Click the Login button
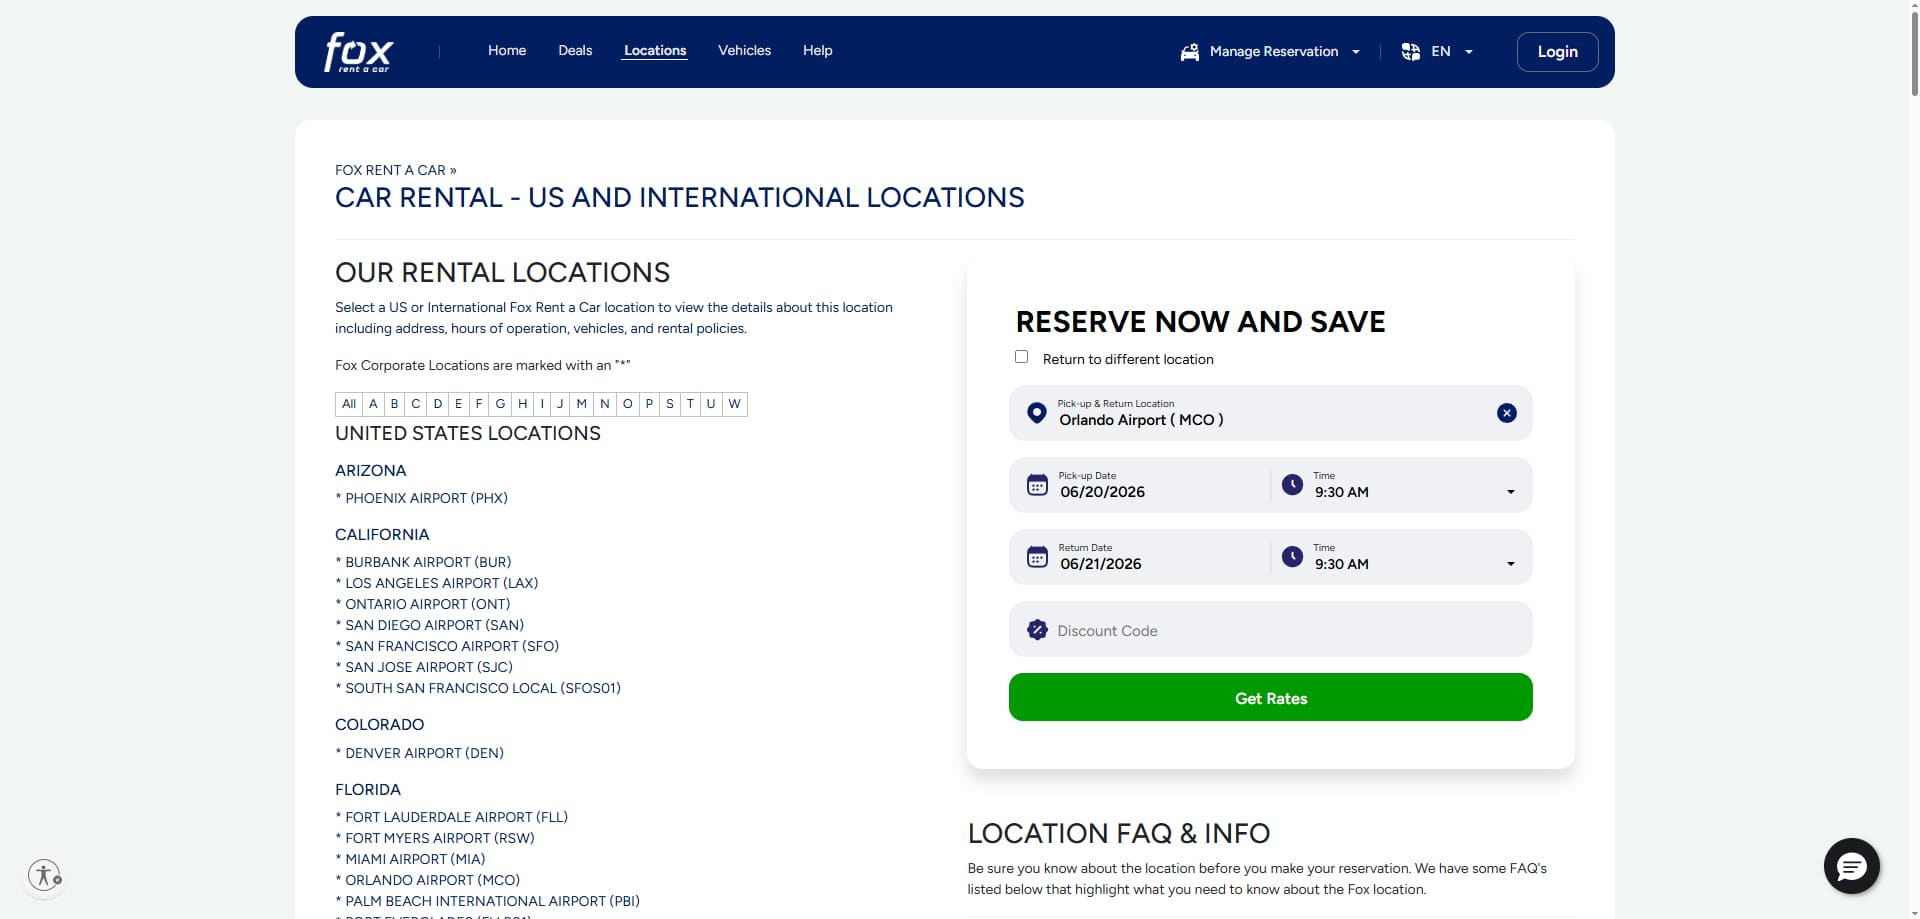This screenshot has height=919, width=1920. [x=1557, y=52]
